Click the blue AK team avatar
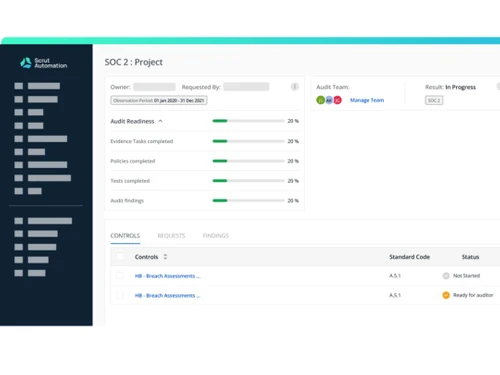This screenshot has width=500, height=375. 329,100
